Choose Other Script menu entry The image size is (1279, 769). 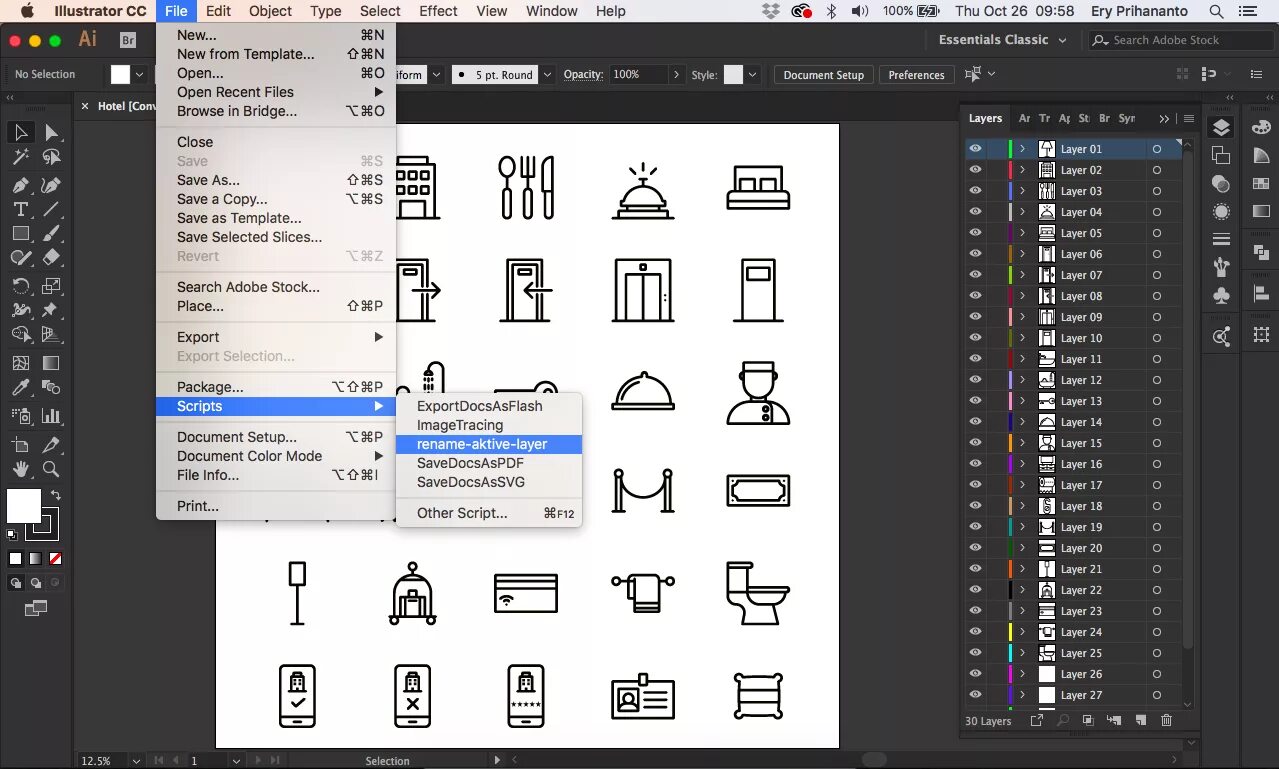489,513
